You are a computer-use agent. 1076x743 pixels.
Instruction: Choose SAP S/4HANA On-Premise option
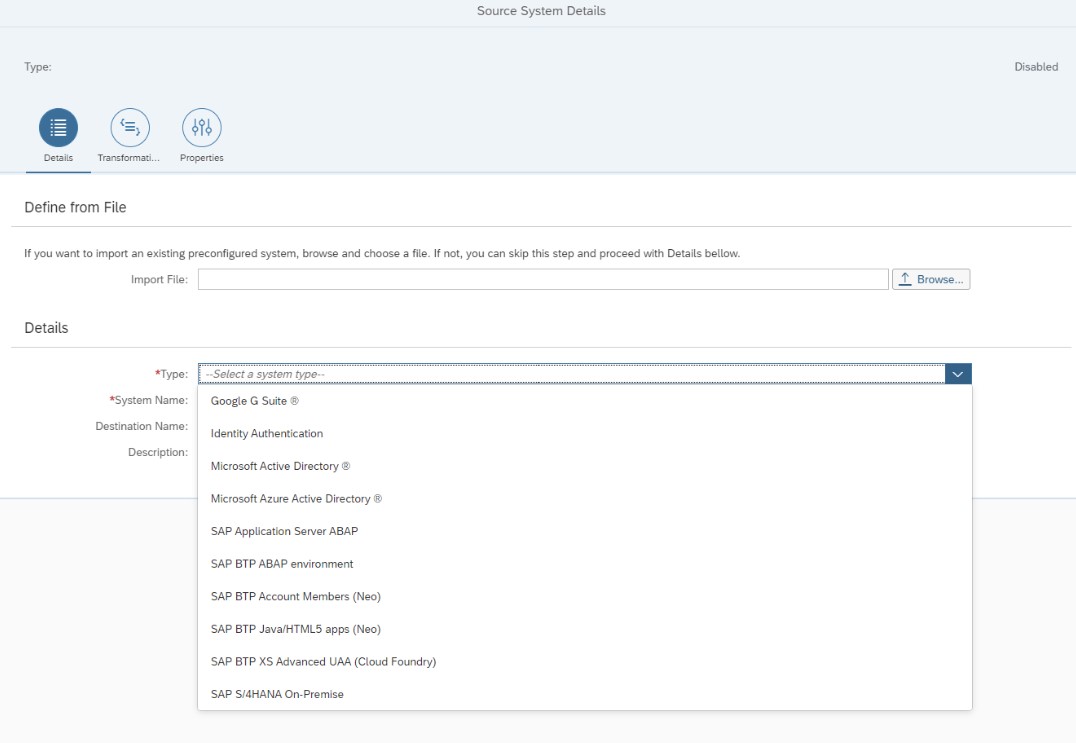(585, 694)
